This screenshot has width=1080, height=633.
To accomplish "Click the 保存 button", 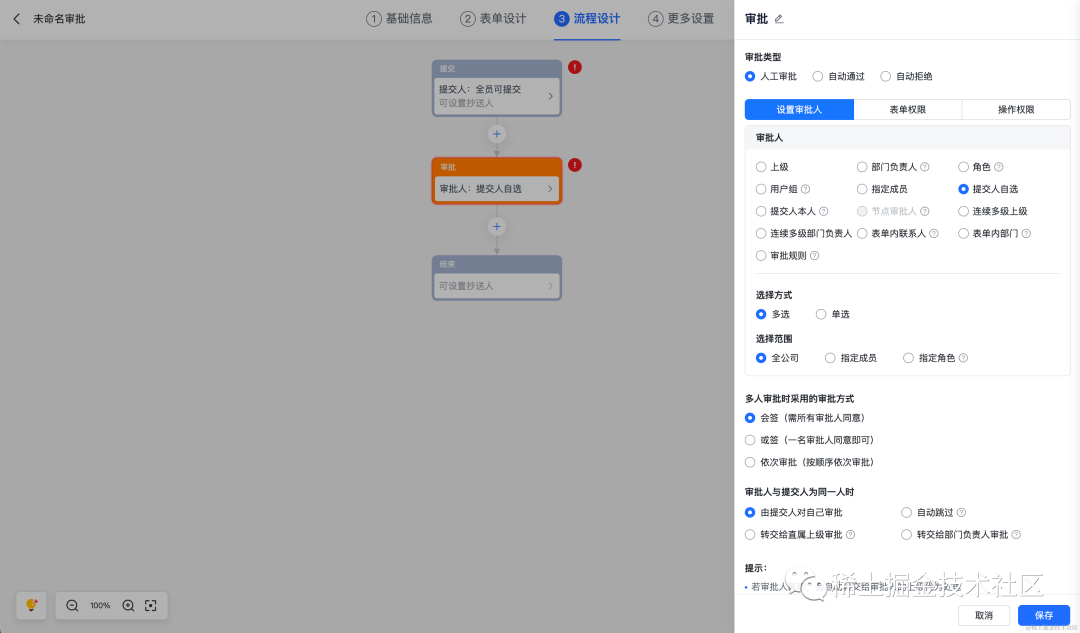I will click(x=1043, y=615).
